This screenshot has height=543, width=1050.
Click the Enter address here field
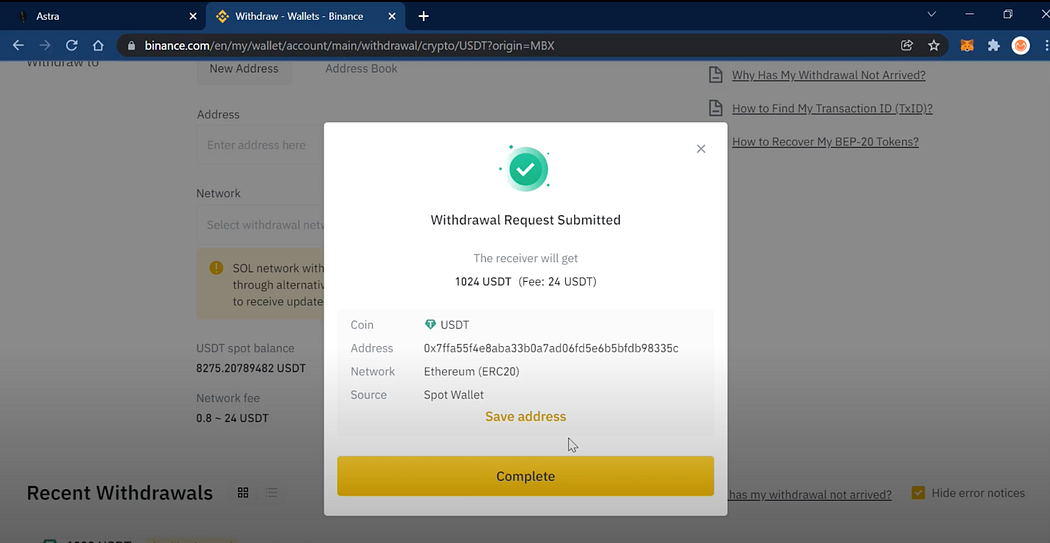(260, 145)
